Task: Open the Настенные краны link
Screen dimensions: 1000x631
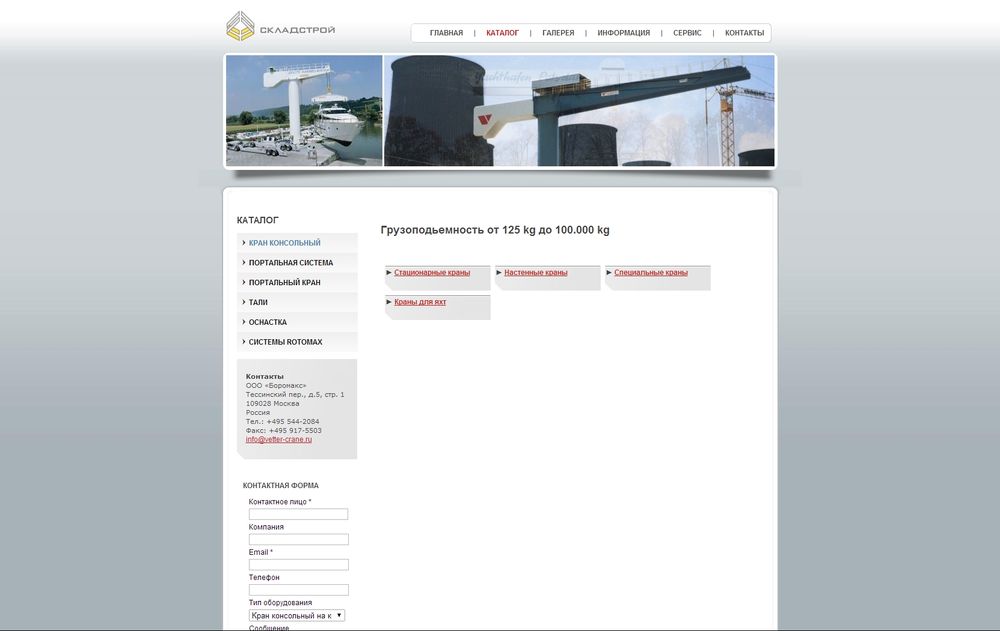Action: (x=535, y=273)
